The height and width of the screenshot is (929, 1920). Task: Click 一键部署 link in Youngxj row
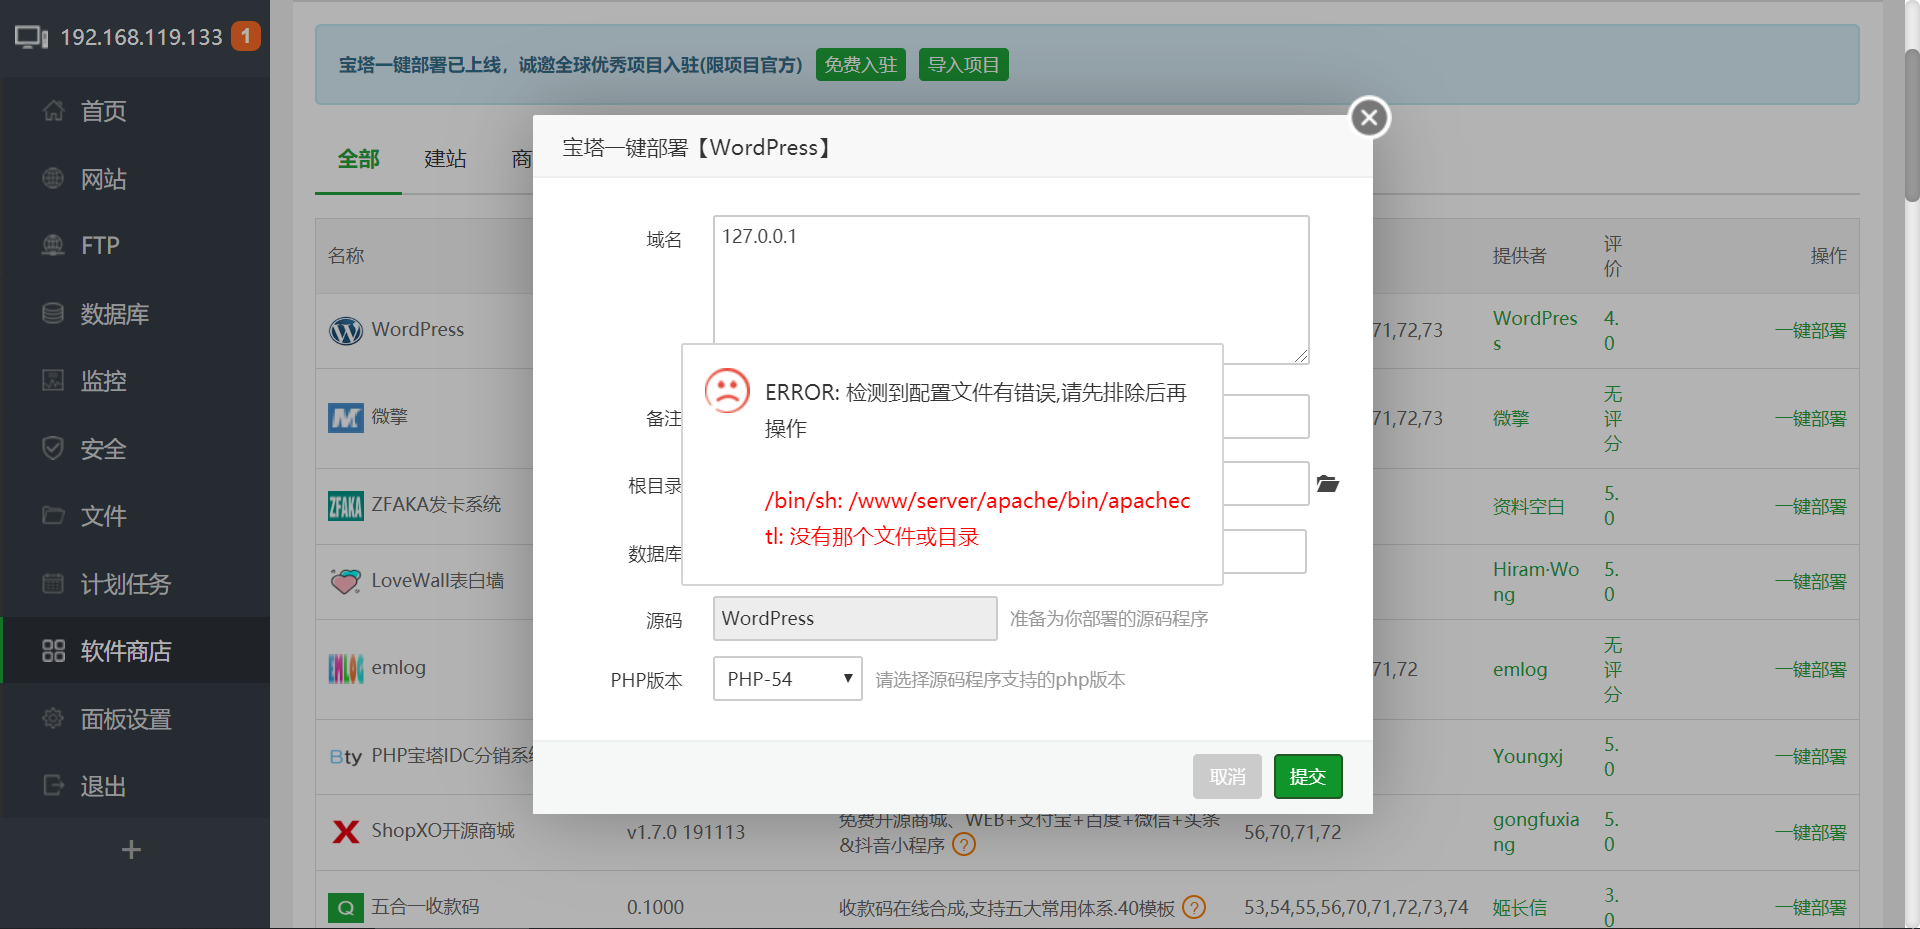[1811, 757]
